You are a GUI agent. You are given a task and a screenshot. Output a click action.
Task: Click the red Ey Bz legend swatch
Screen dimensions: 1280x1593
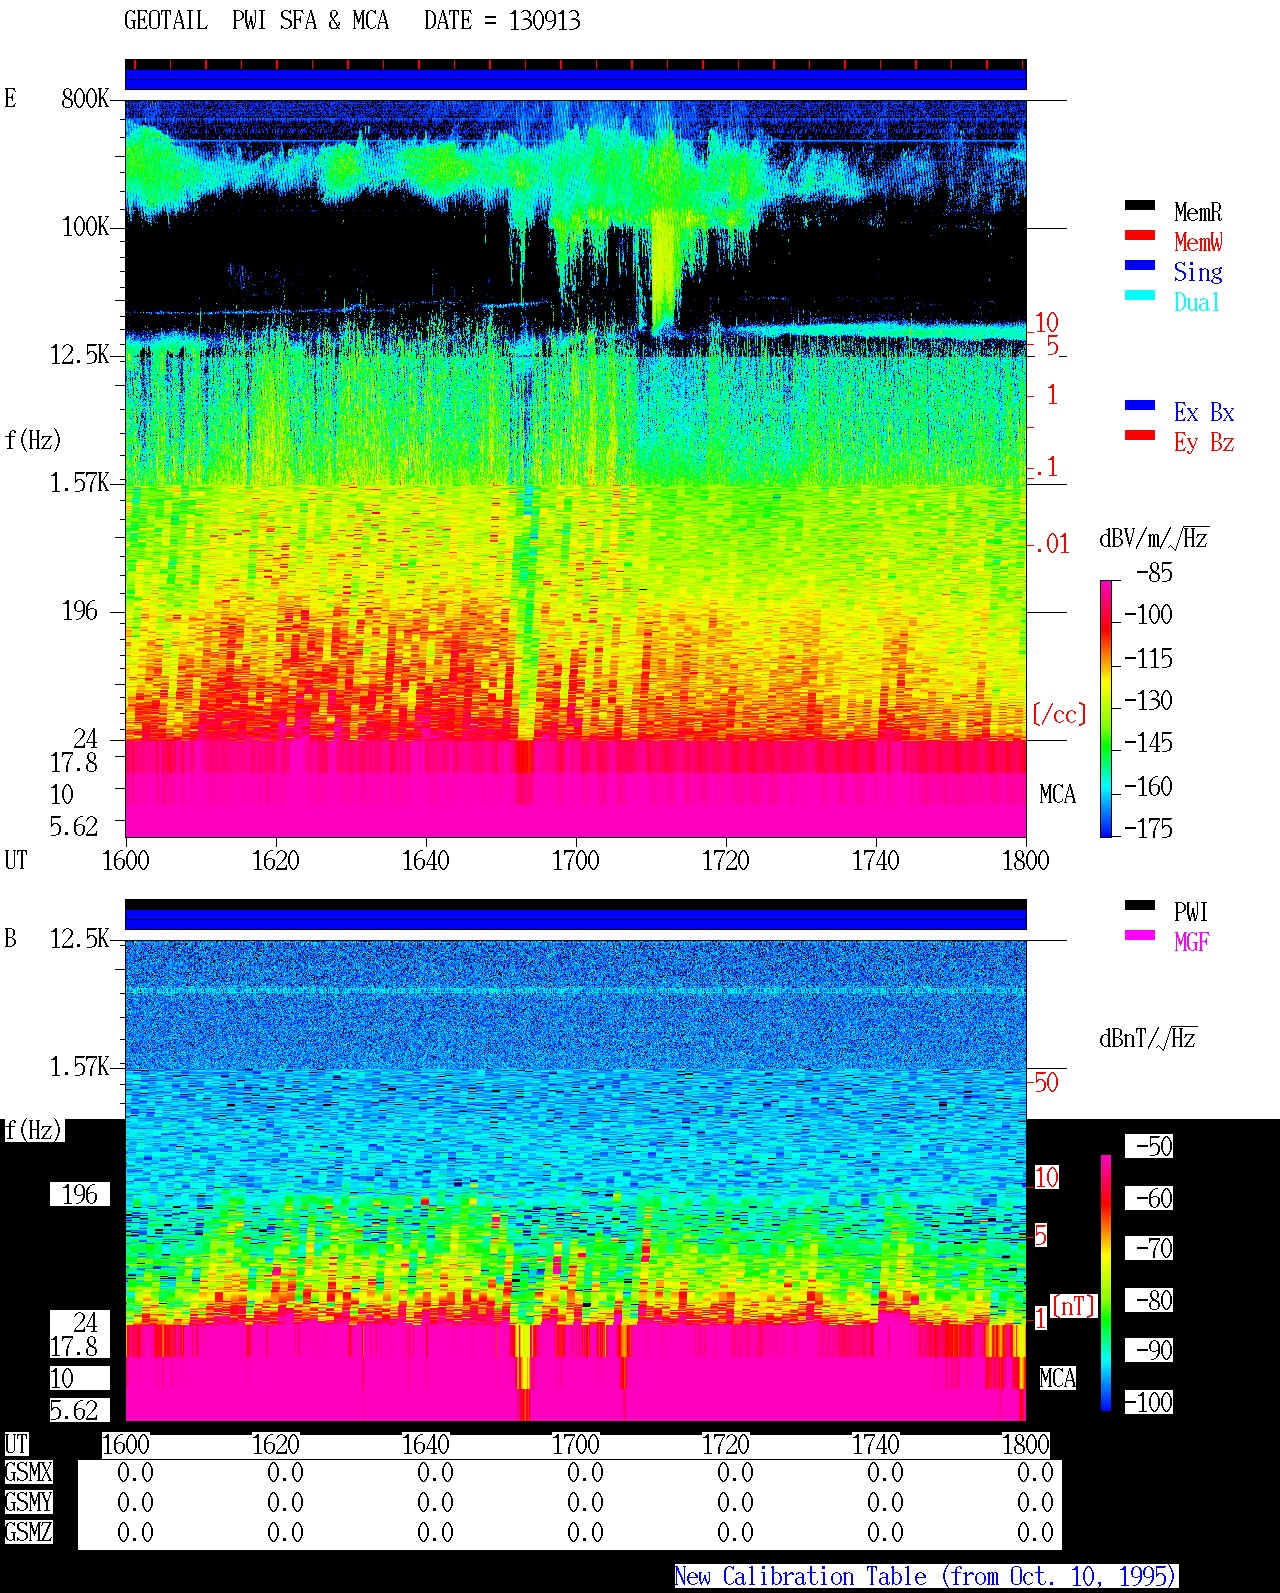pyautogui.click(x=1140, y=435)
